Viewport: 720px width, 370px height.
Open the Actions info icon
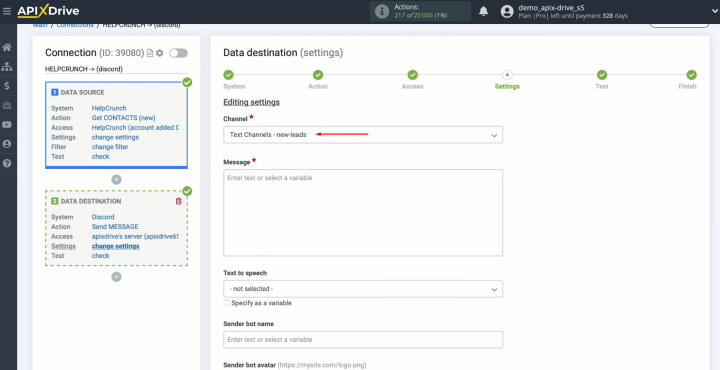point(382,11)
